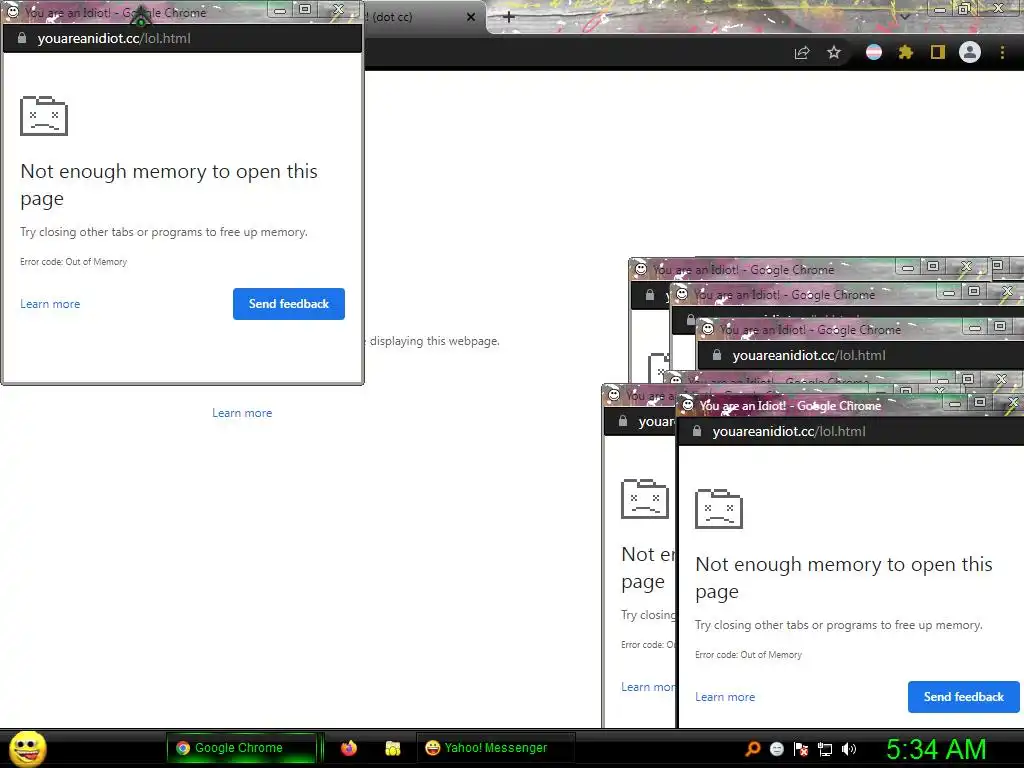1024x768 pixels.
Task: Close the '(dot cc)' tab
Action: [471, 17]
